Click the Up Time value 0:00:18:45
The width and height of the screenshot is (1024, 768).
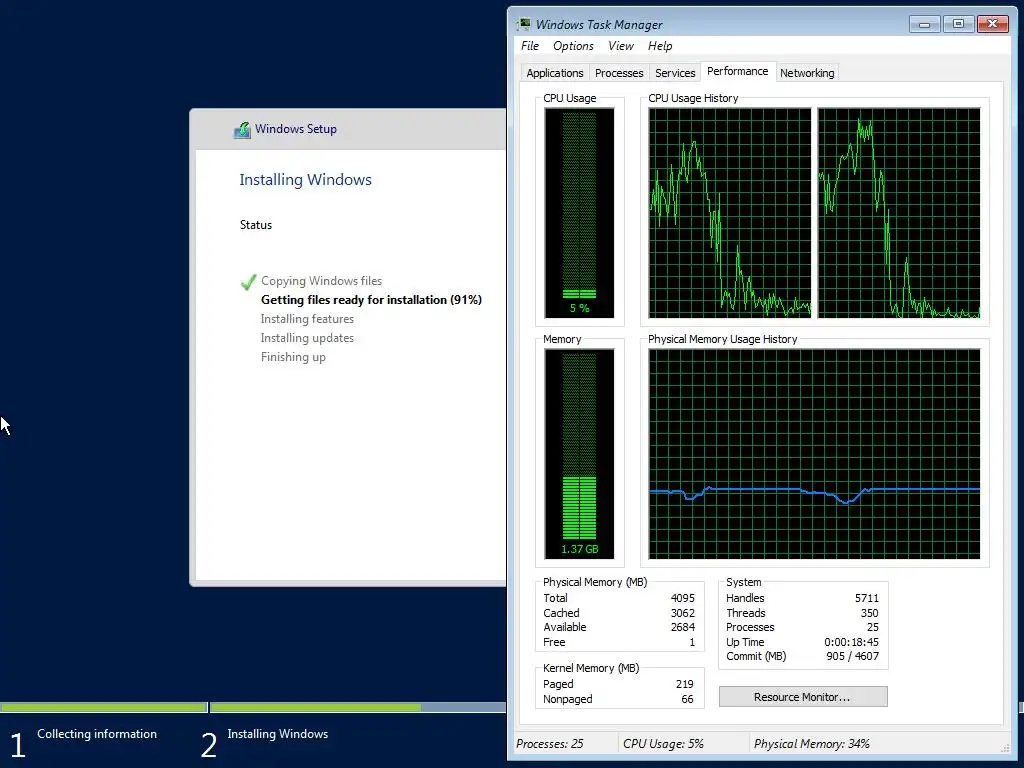(x=851, y=643)
